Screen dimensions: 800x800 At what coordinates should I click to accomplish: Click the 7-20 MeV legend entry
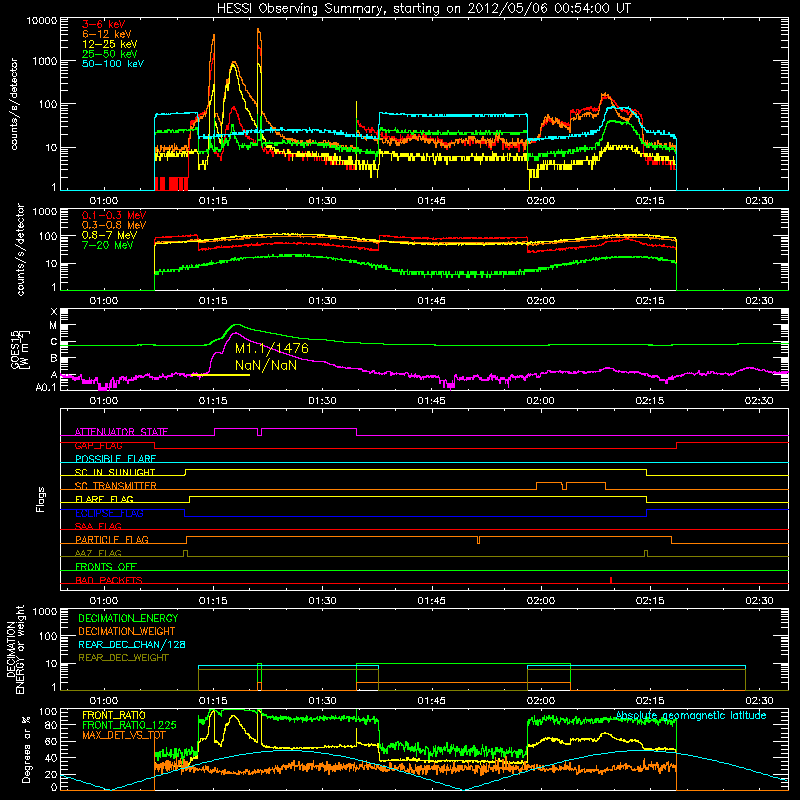tap(108, 245)
